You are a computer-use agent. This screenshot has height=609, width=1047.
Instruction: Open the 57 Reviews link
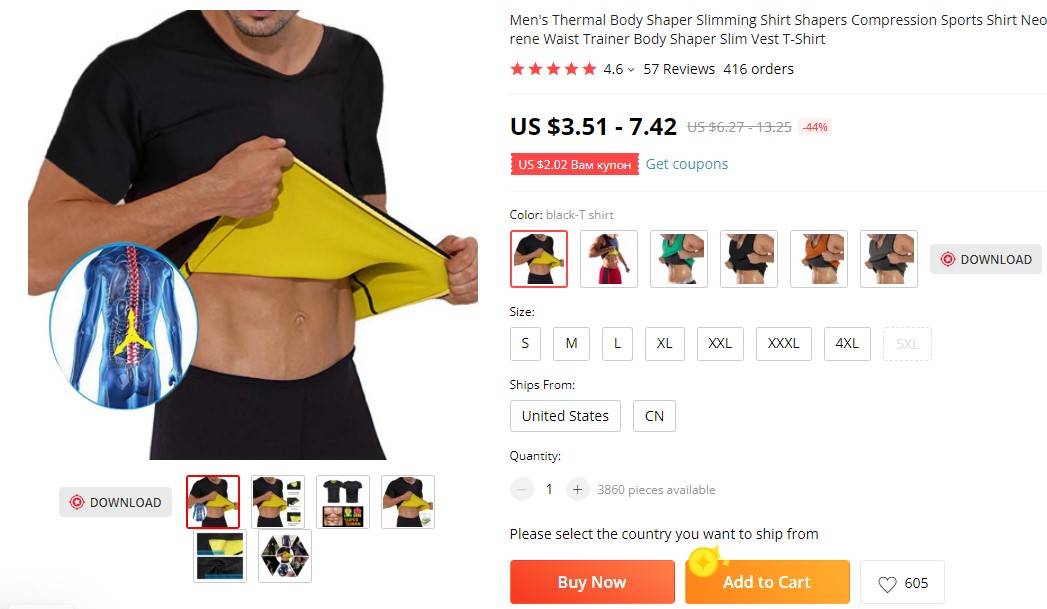point(678,69)
